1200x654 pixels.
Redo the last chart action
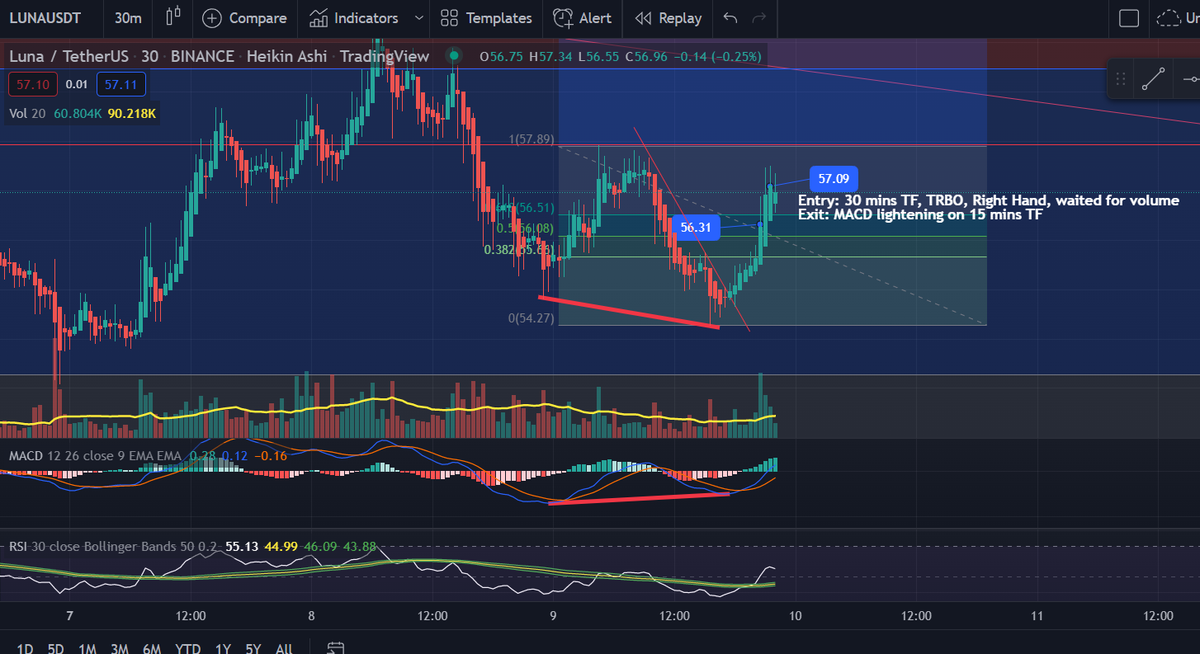click(x=760, y=18)
